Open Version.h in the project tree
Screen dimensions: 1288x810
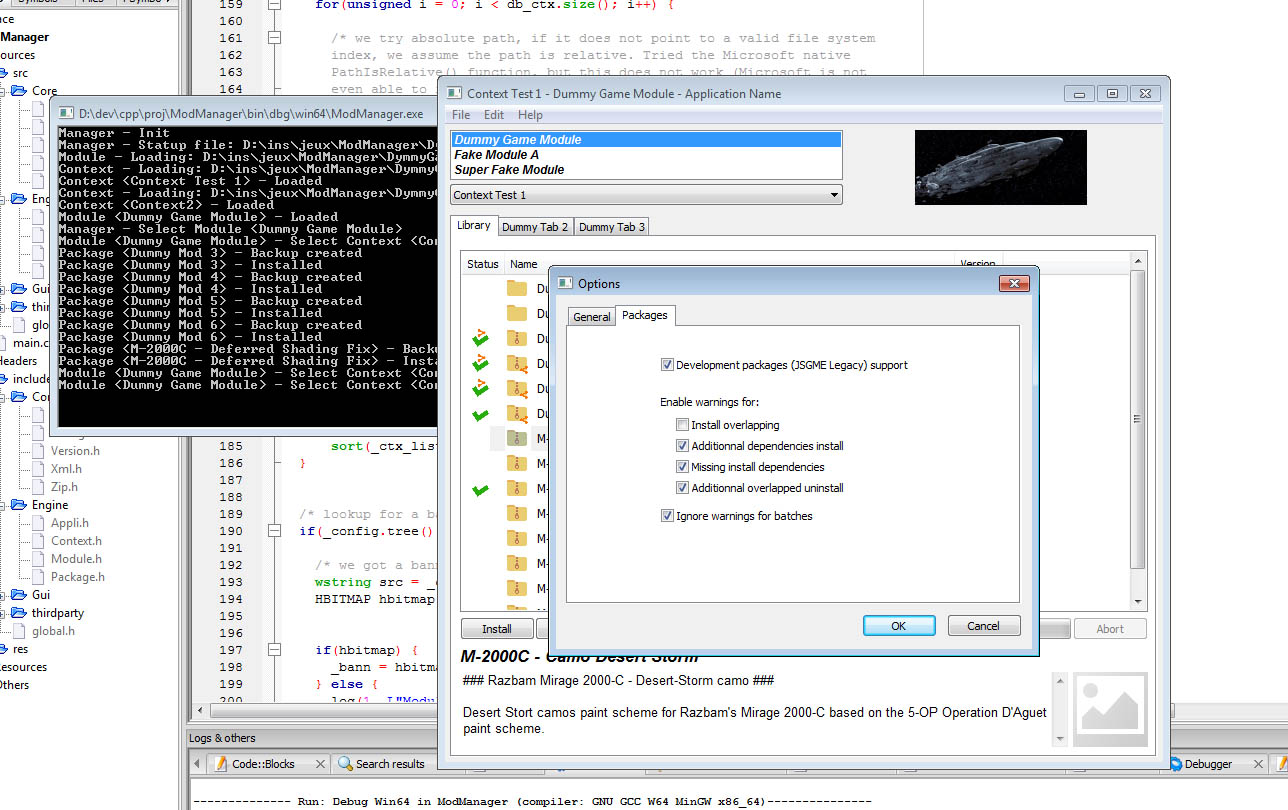[75, 451]
